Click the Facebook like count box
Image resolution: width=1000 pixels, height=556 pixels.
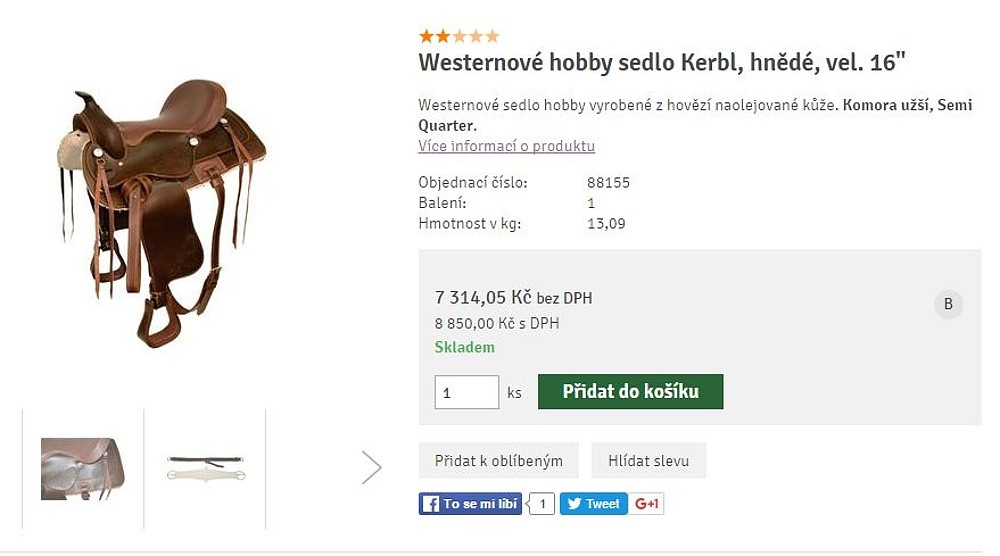(541, 504)
